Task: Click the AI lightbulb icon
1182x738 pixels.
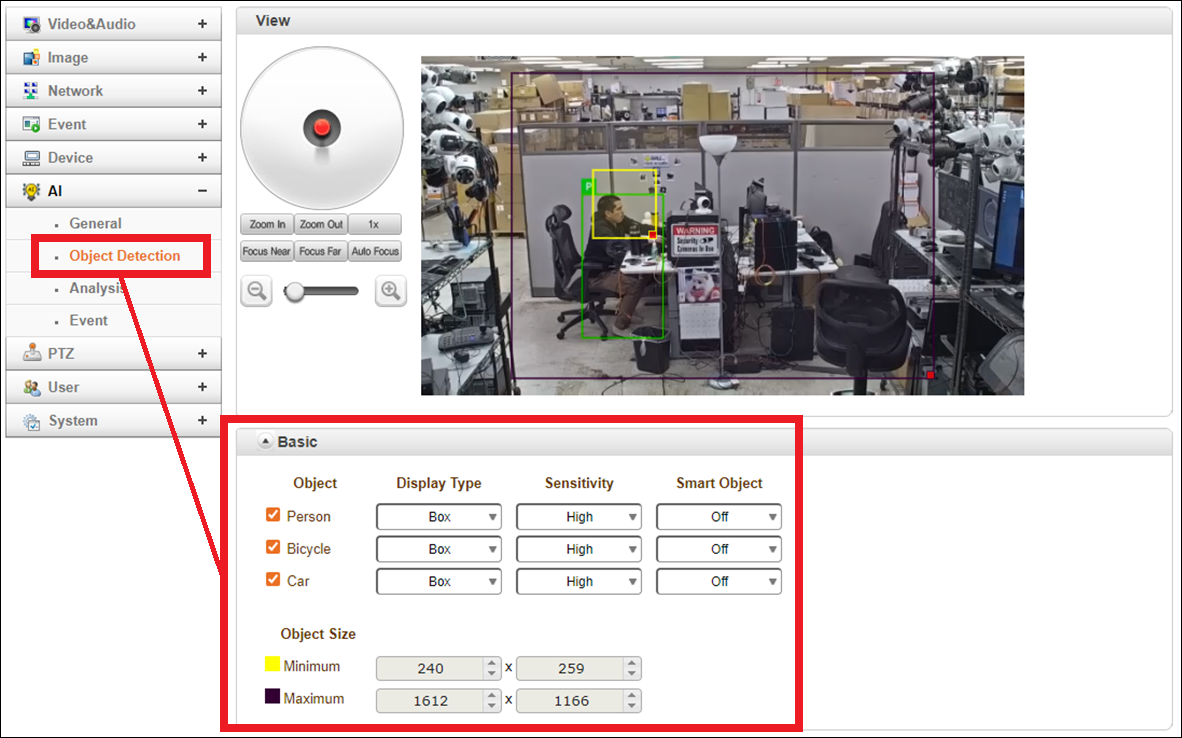Action: pos(31,191)
